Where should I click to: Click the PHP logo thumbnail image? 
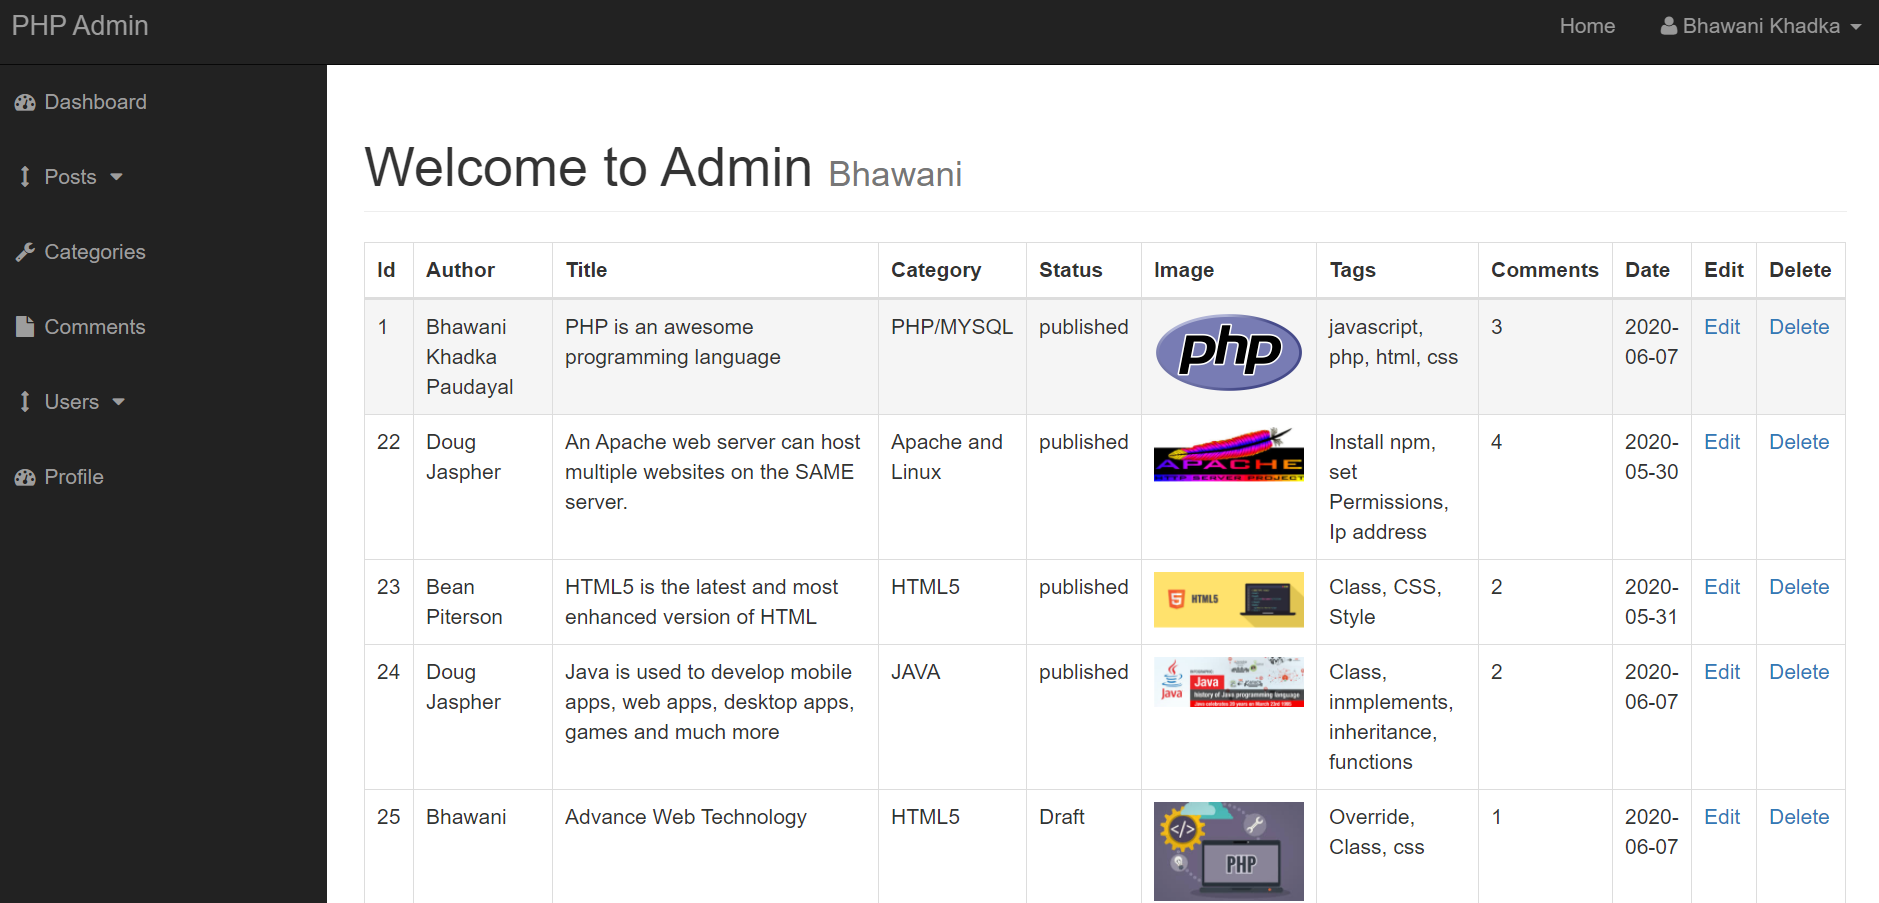(x=1228, y=352)
